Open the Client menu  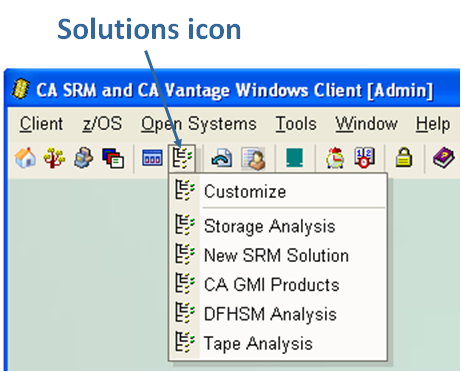point(41,124)
